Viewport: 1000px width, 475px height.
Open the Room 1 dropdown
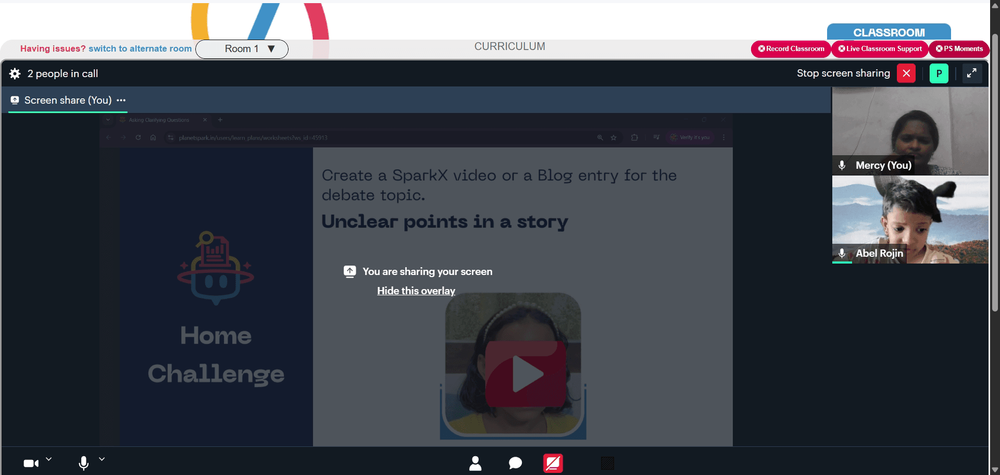point(242,49)
